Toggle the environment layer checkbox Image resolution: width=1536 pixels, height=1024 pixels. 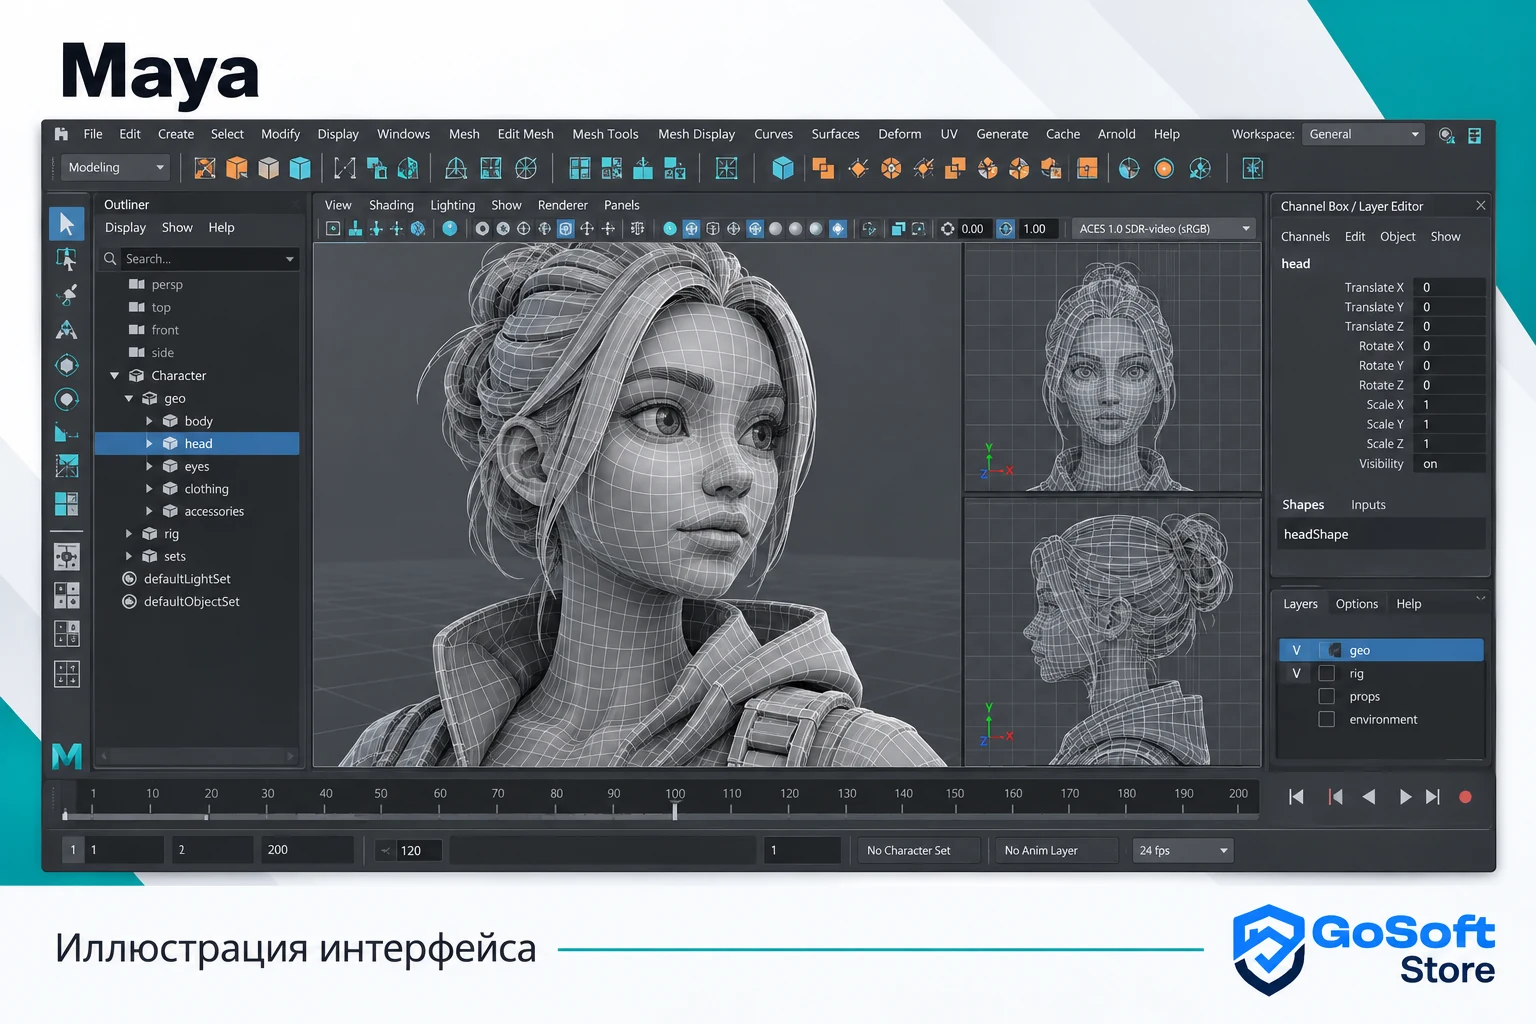[1327, 720]
